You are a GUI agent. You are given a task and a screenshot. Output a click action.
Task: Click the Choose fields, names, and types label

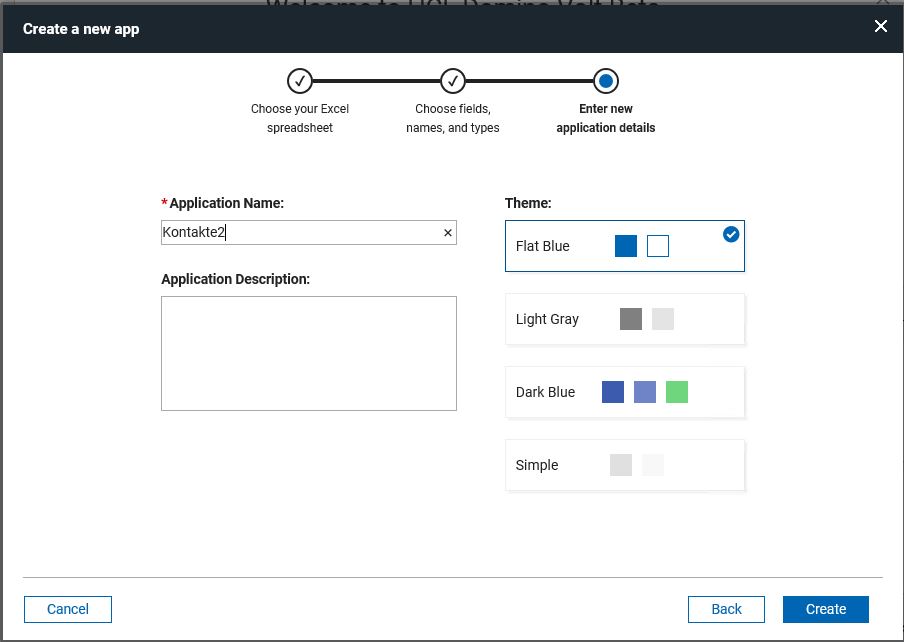(x=453, y=118)
